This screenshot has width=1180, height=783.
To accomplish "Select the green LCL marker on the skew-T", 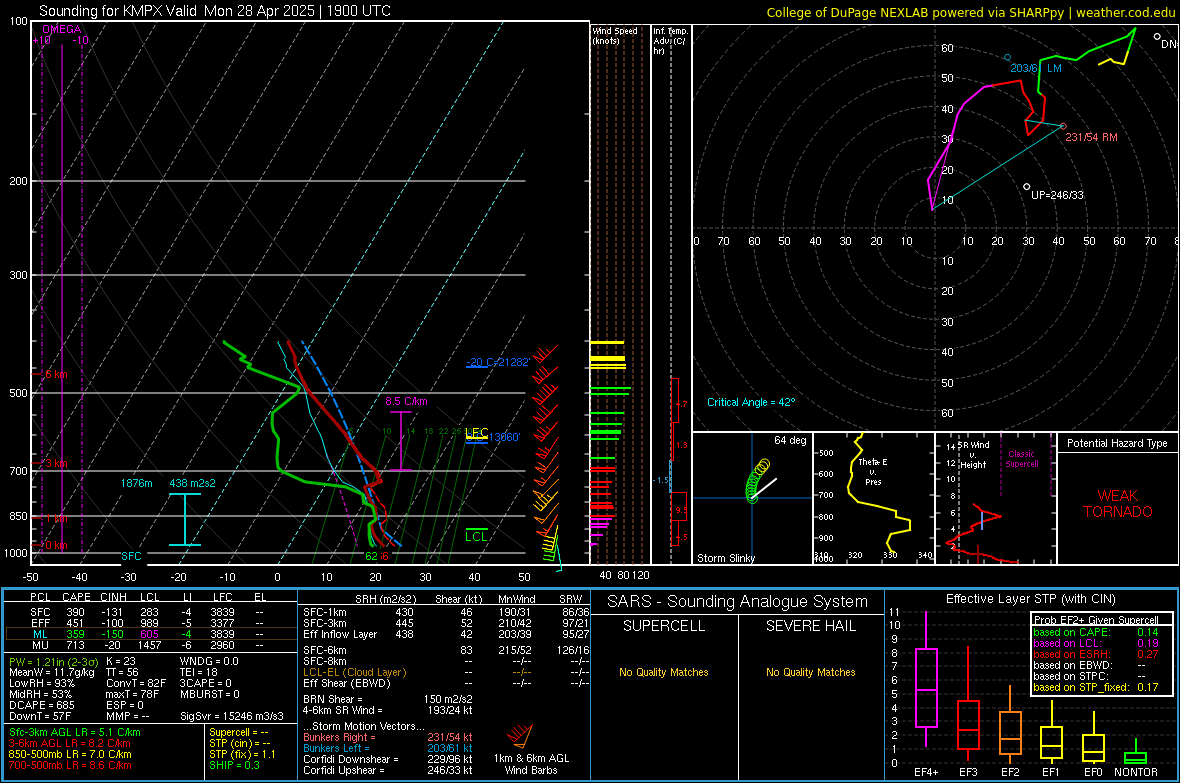I will click(x=476, y=536).
